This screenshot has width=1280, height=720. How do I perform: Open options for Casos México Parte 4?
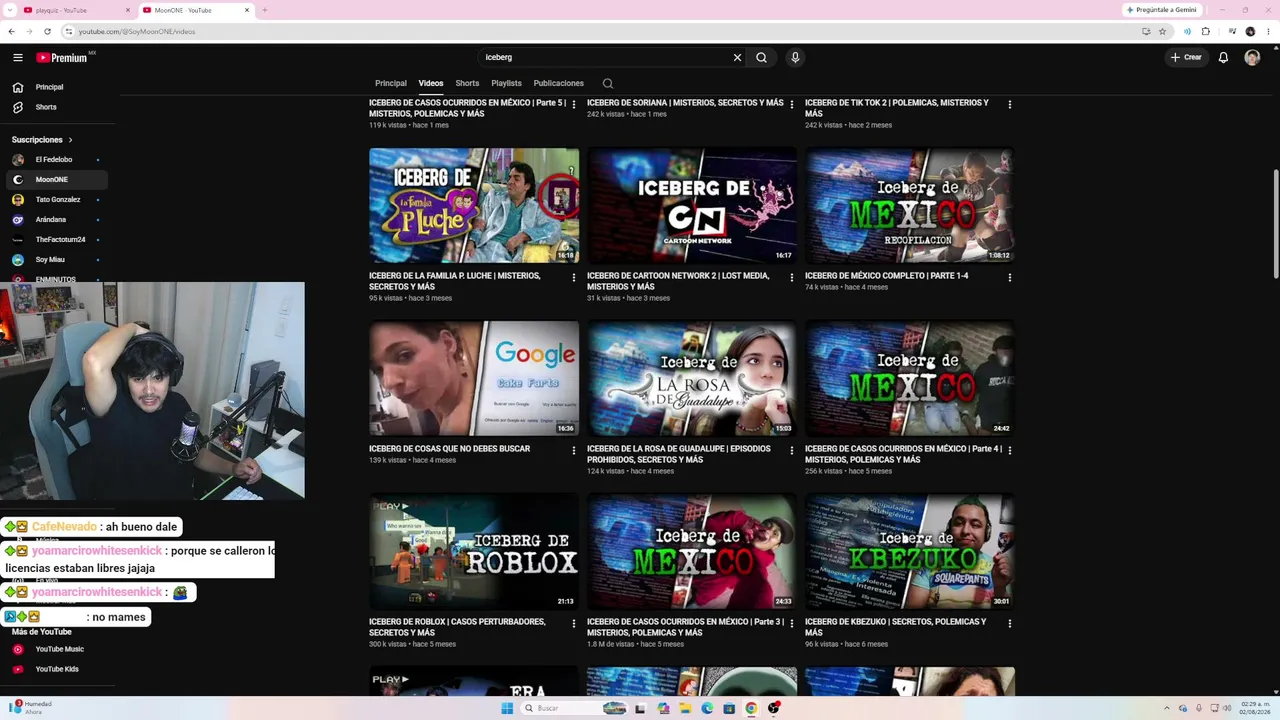click(1010, 450)
